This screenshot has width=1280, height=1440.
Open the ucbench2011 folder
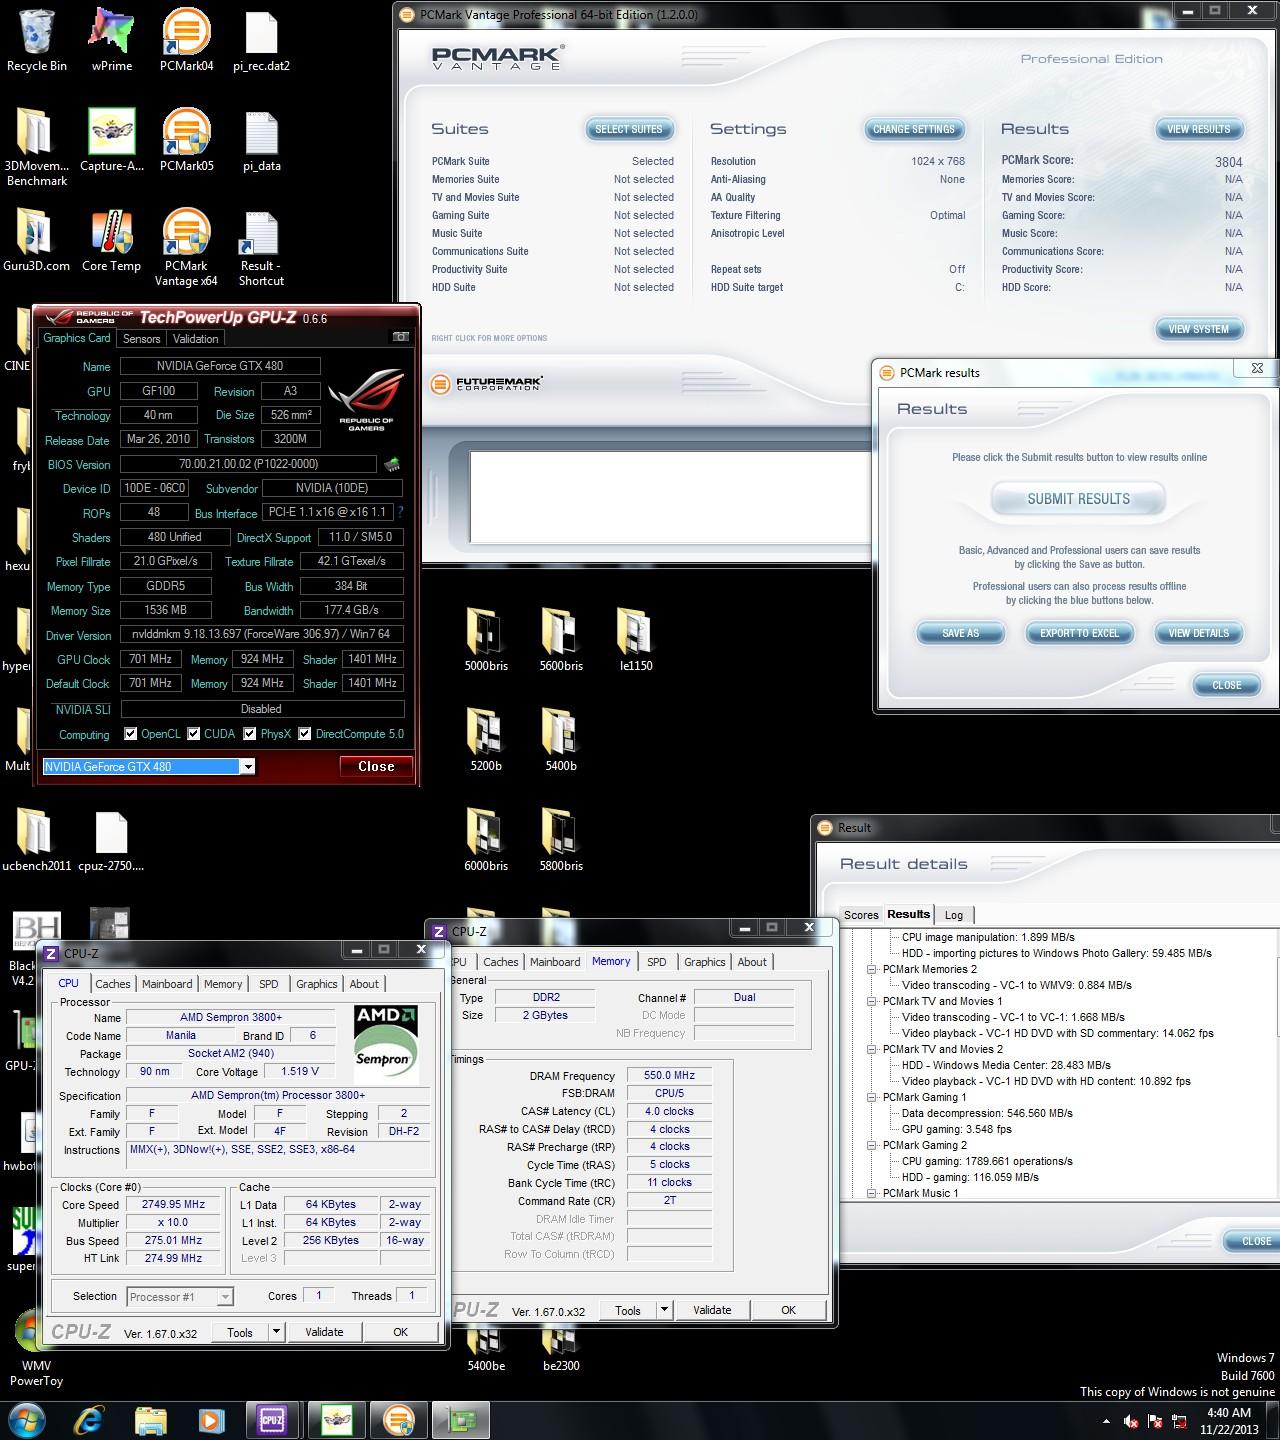tap(37, 840)
